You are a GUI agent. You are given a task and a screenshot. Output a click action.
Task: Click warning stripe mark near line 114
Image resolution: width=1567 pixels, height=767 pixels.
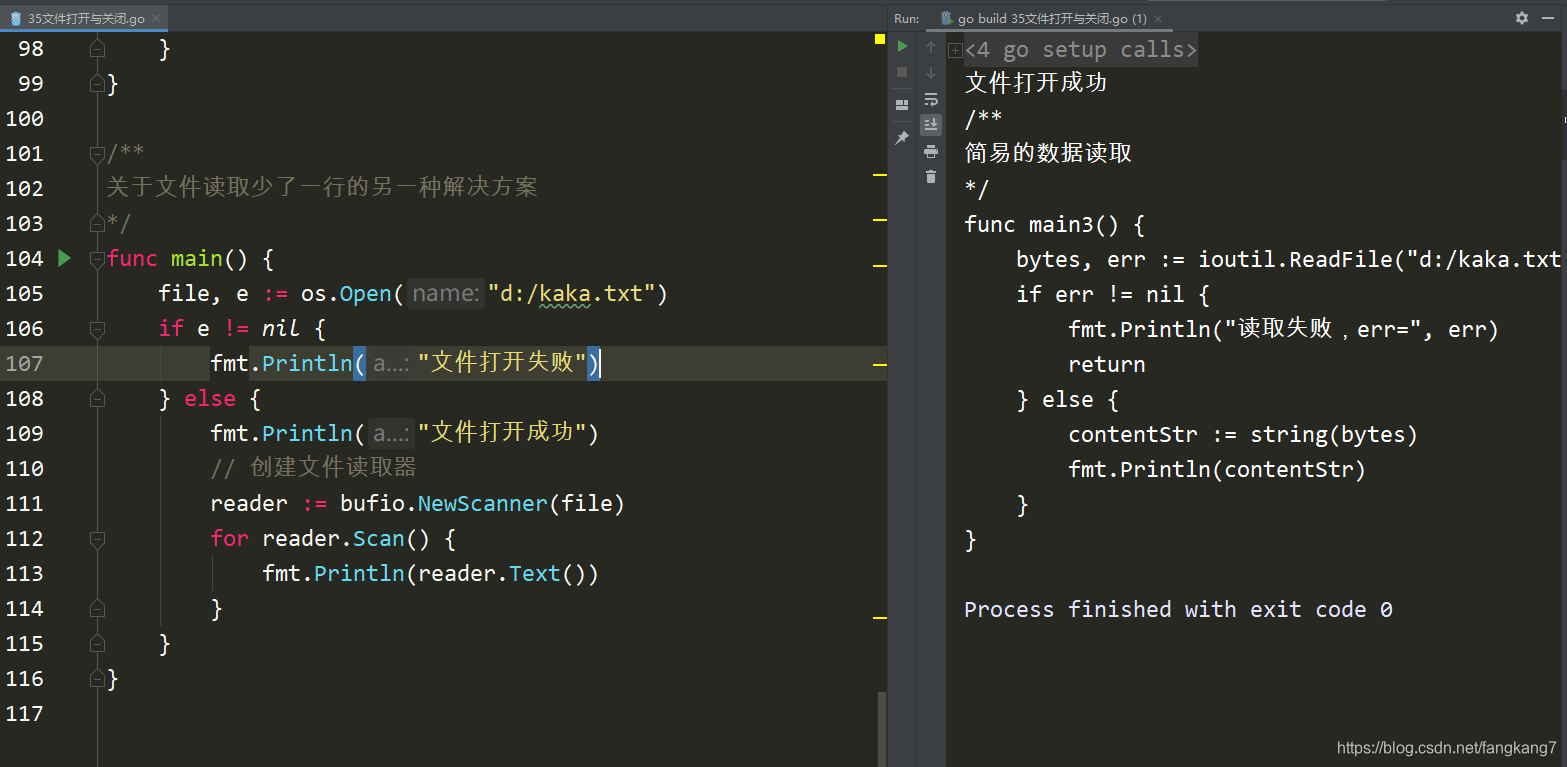pyautogui.click(x=880, y=618)
